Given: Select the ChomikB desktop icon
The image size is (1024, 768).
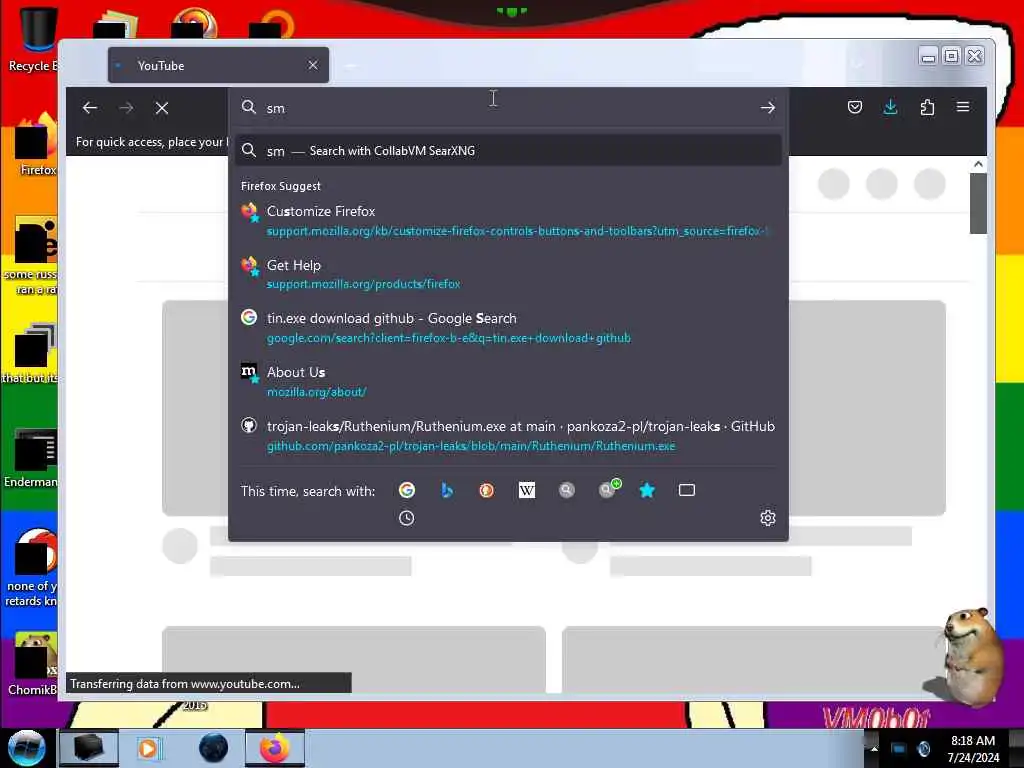Looking at the screenshot, I should pyautogui.click(x=33, y=664).
